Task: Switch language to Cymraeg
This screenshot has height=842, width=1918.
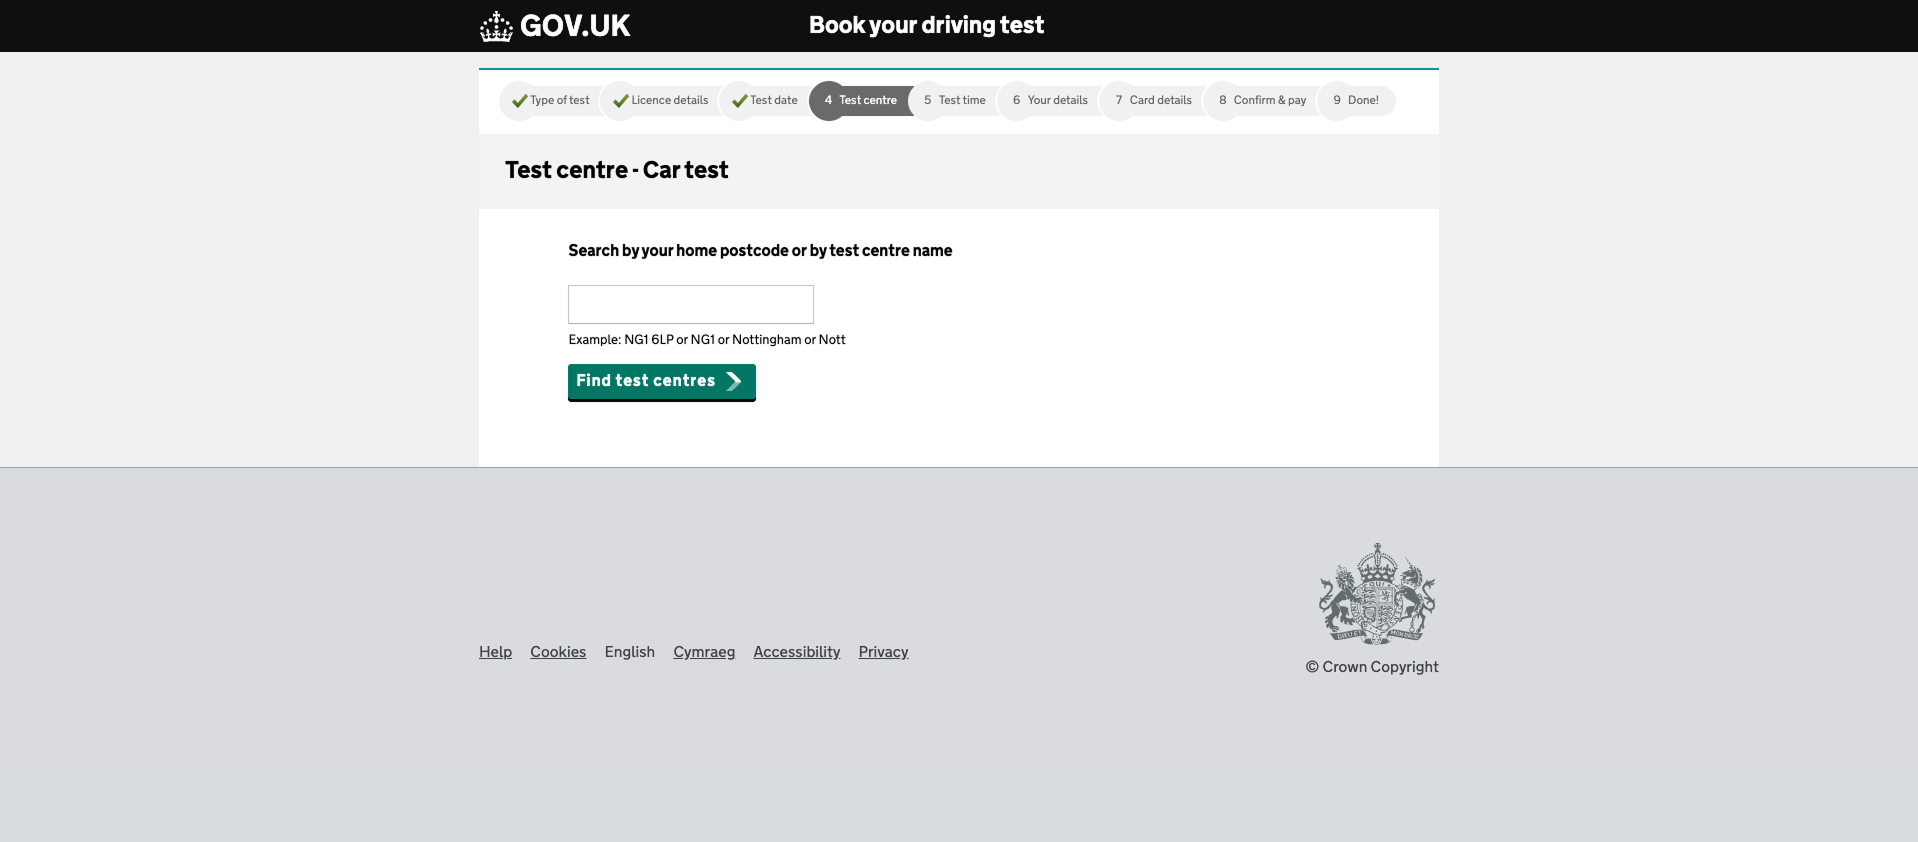Action: [x=704, y=652]
